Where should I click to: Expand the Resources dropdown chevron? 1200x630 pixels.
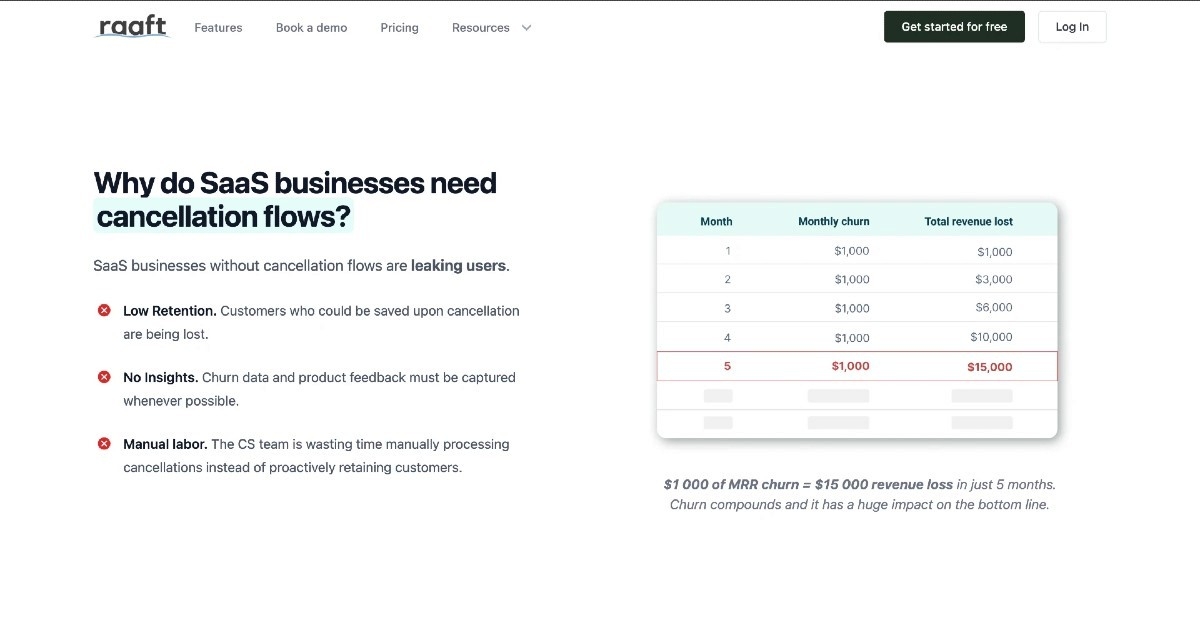point(527,28)
